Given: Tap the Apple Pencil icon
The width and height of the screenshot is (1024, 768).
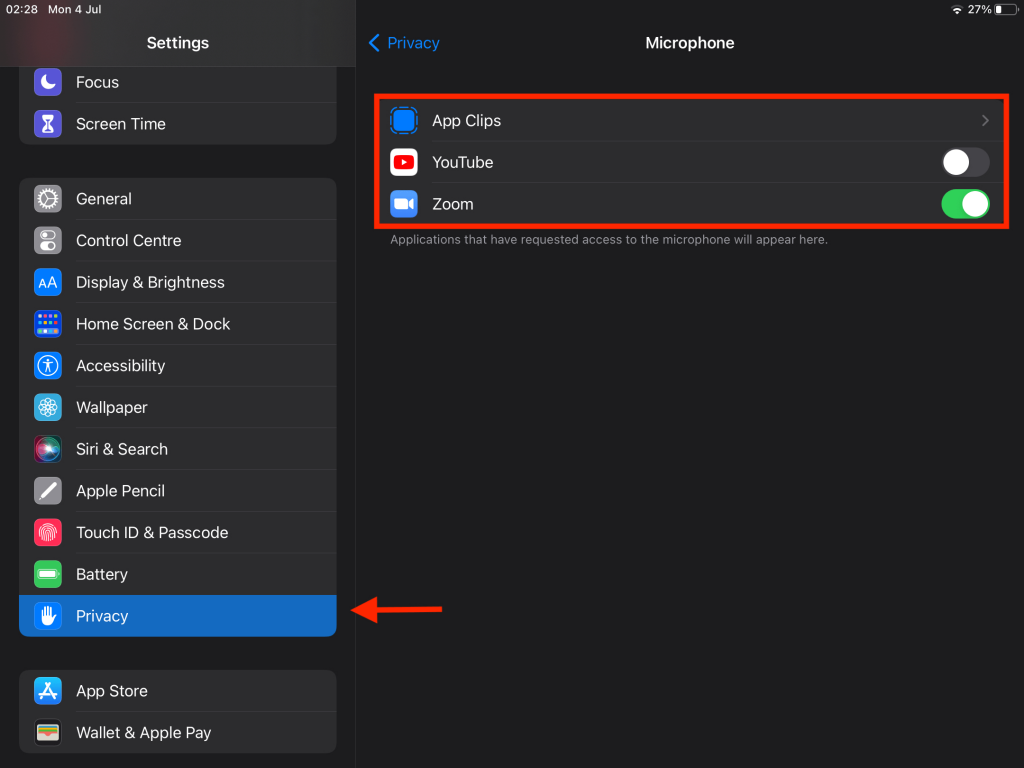Looking at the screenshot, I should pos(48,491).
